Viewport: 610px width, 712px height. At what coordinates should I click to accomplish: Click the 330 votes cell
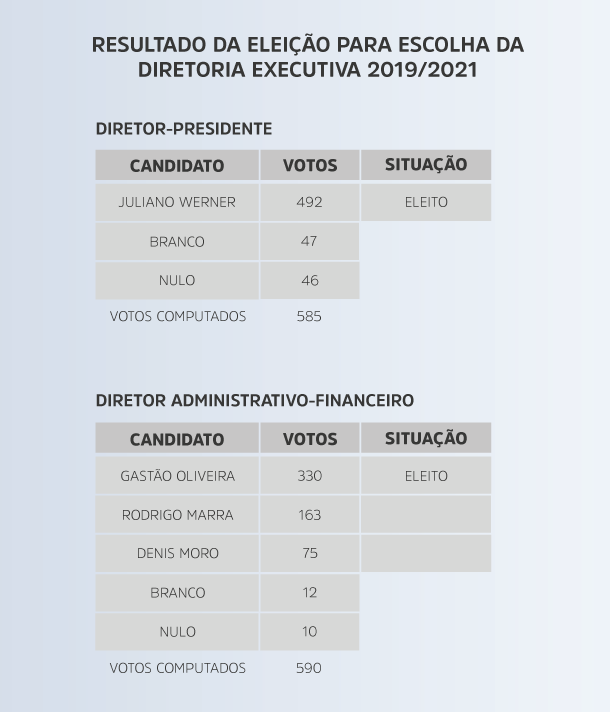tap(310, 475)
